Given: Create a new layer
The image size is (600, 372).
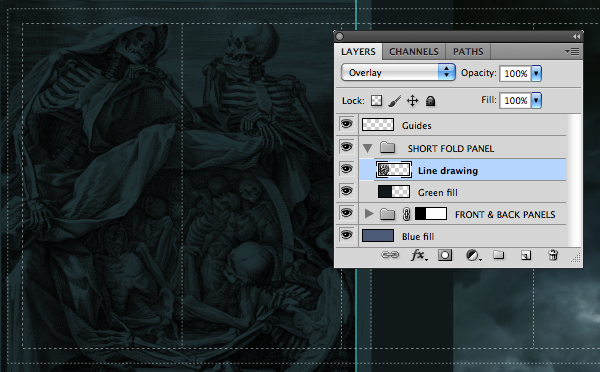Looking at the screenshot, I should (526, 255).
